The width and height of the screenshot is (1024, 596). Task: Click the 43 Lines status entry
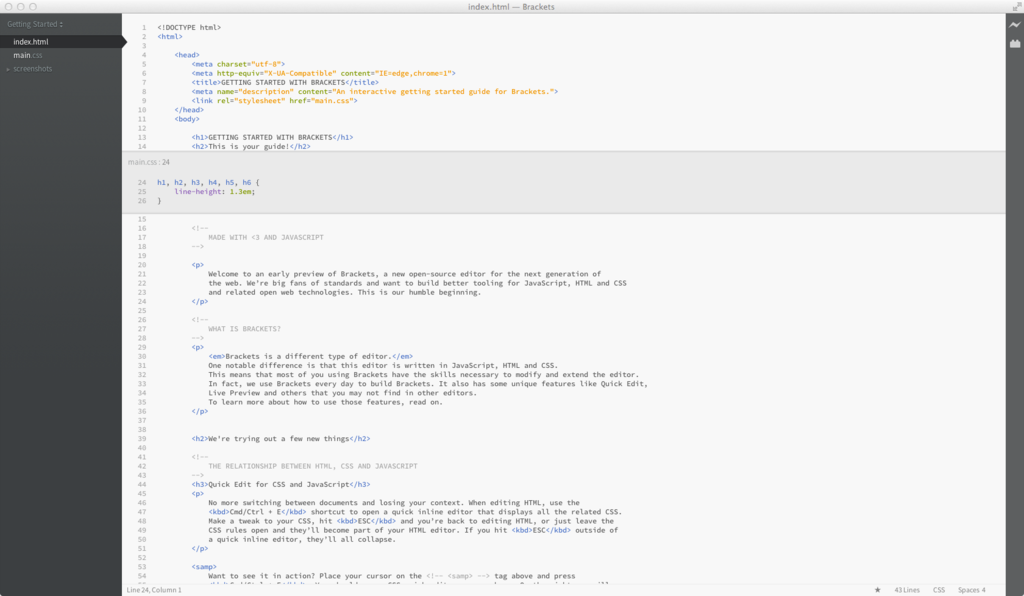point(906,589)
